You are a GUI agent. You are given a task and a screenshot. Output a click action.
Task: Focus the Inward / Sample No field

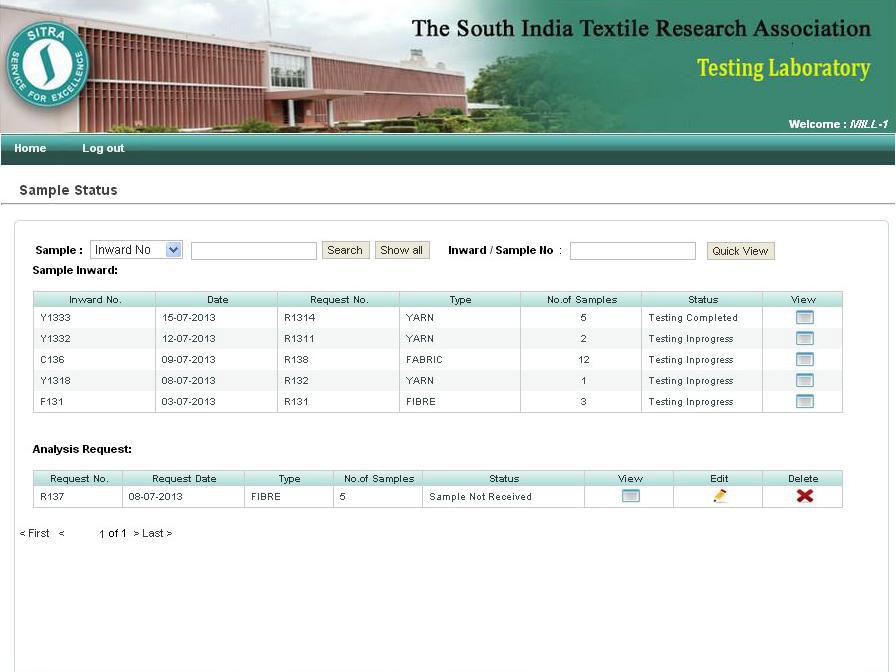pyautogui.click(x=633, y=251)
